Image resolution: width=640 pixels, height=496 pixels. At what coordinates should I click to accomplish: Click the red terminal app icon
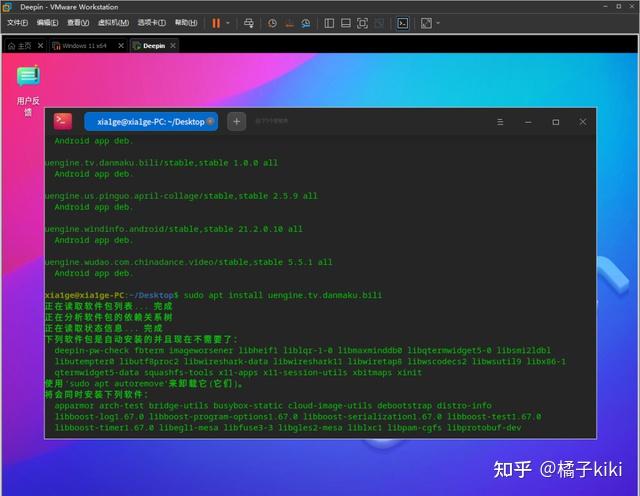click(x=63, y=122)
